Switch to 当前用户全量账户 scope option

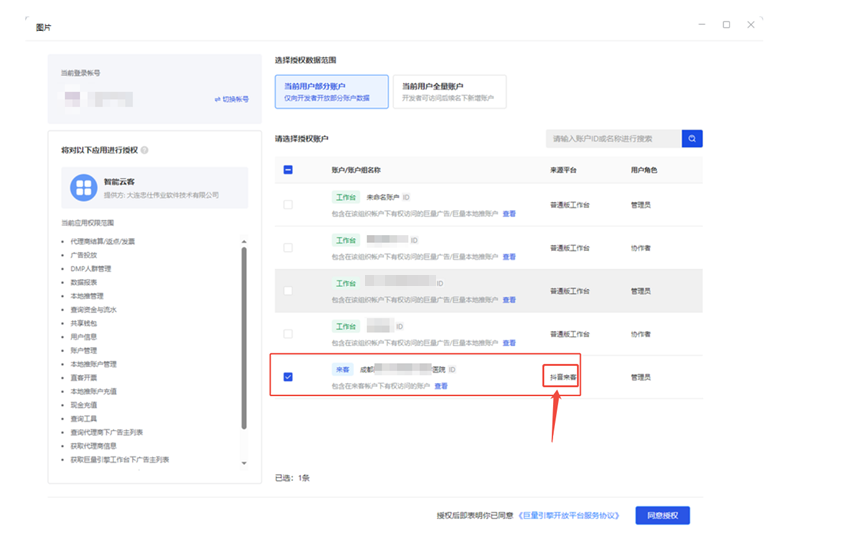point(449,92)
